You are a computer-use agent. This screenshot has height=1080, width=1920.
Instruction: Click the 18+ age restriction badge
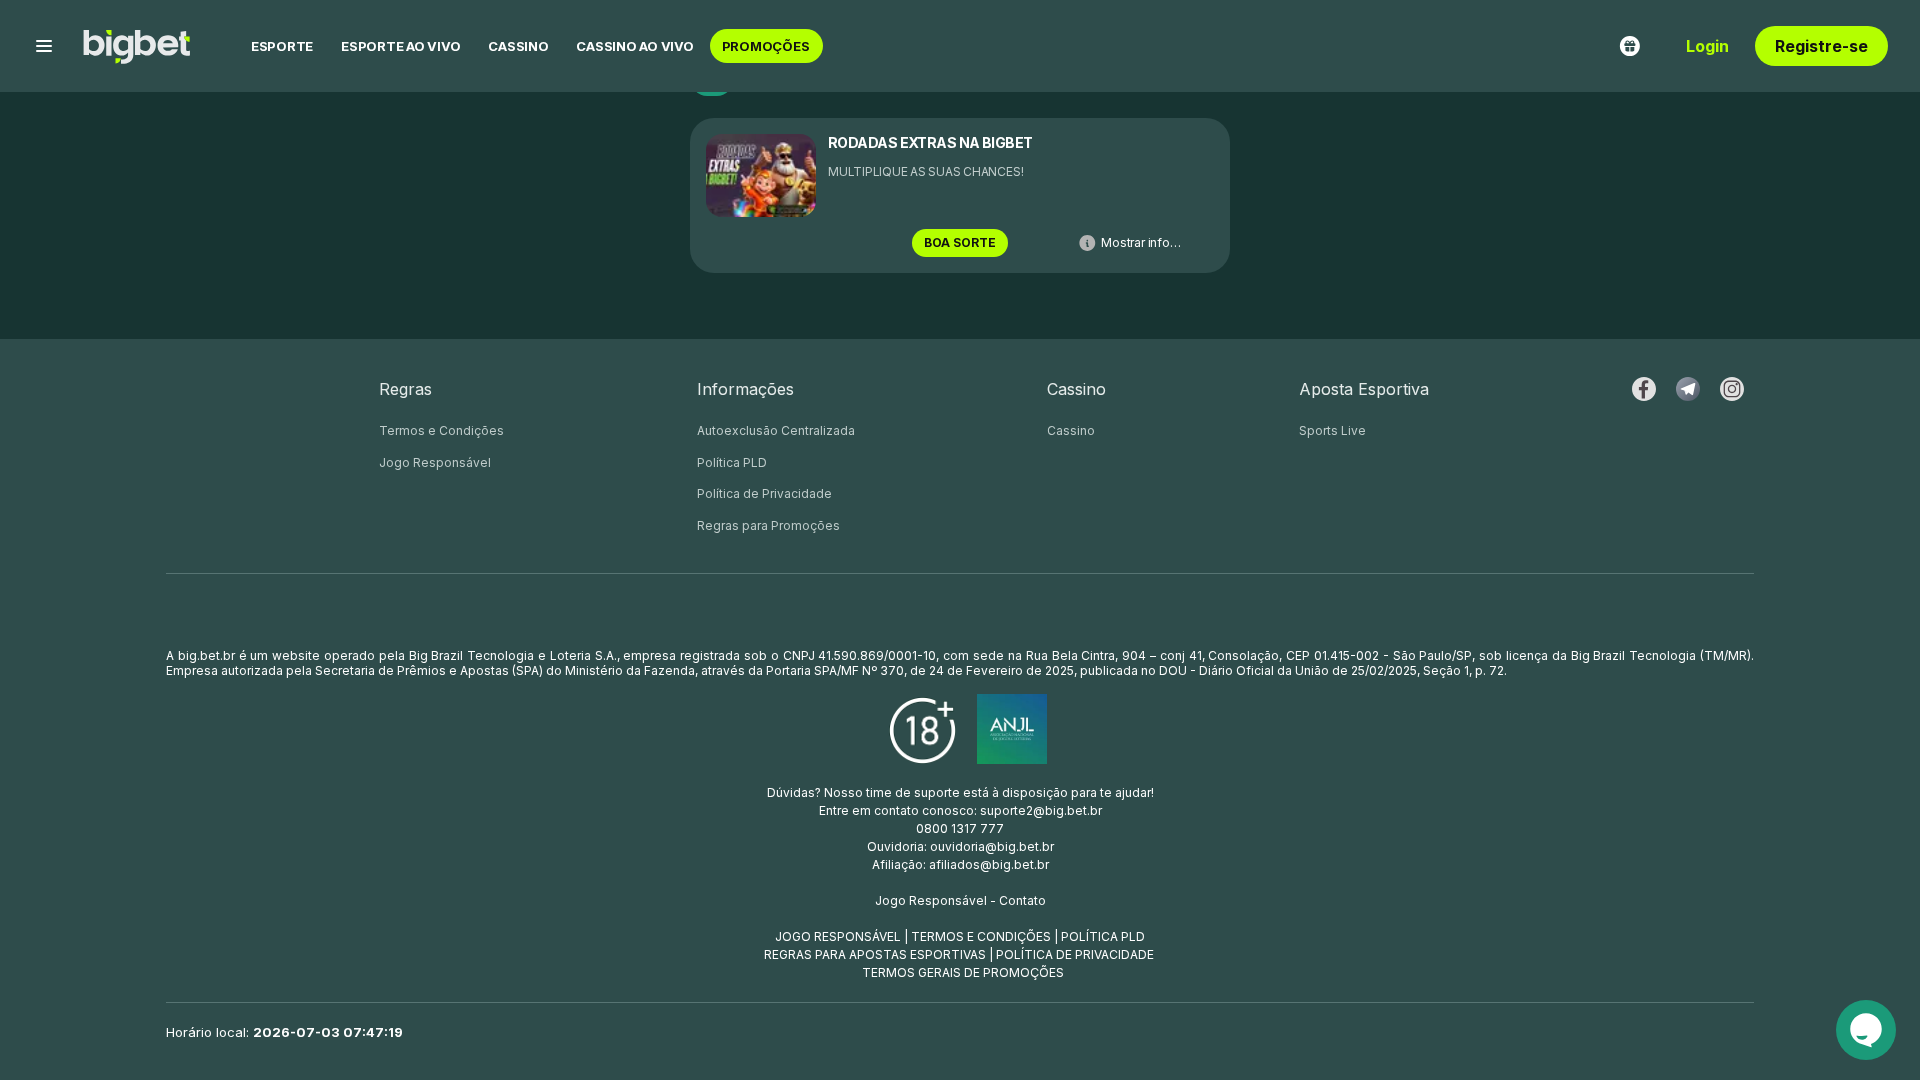[922, 730]
